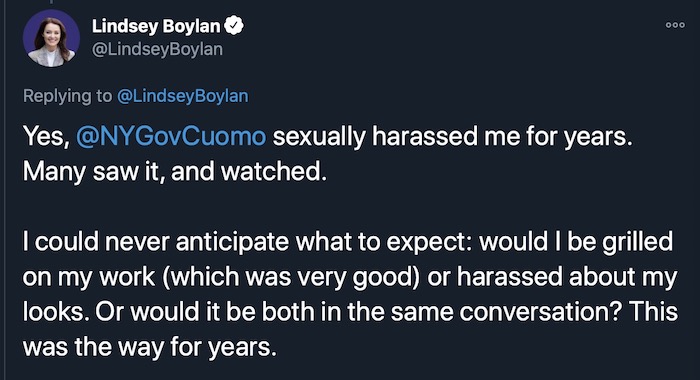Open the three-dot more options menu
The image size is (700, 380).
(x=675, y=25)
